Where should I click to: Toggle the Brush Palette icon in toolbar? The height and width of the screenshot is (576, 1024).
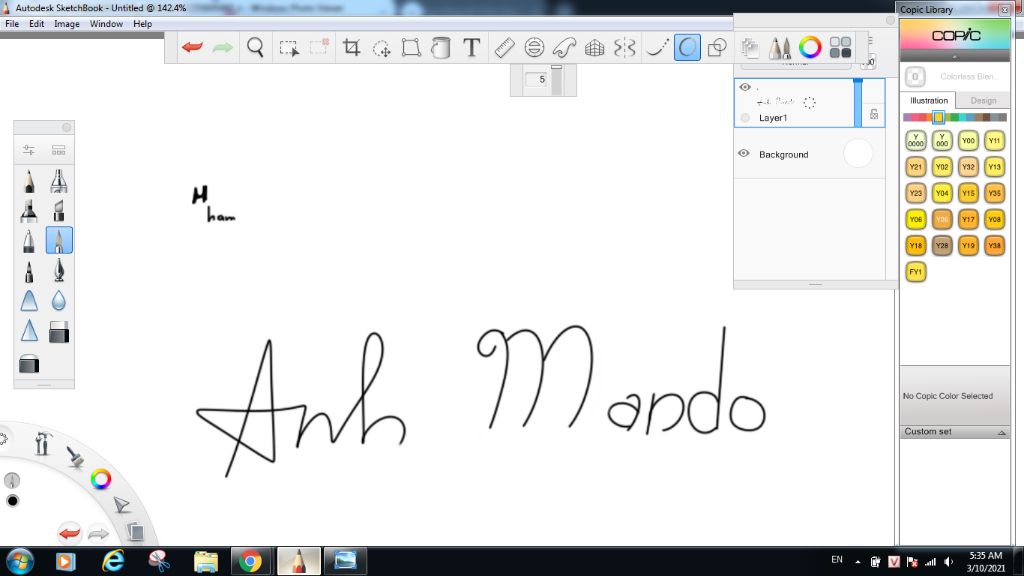pyautogui.click(x=779, y=47)
